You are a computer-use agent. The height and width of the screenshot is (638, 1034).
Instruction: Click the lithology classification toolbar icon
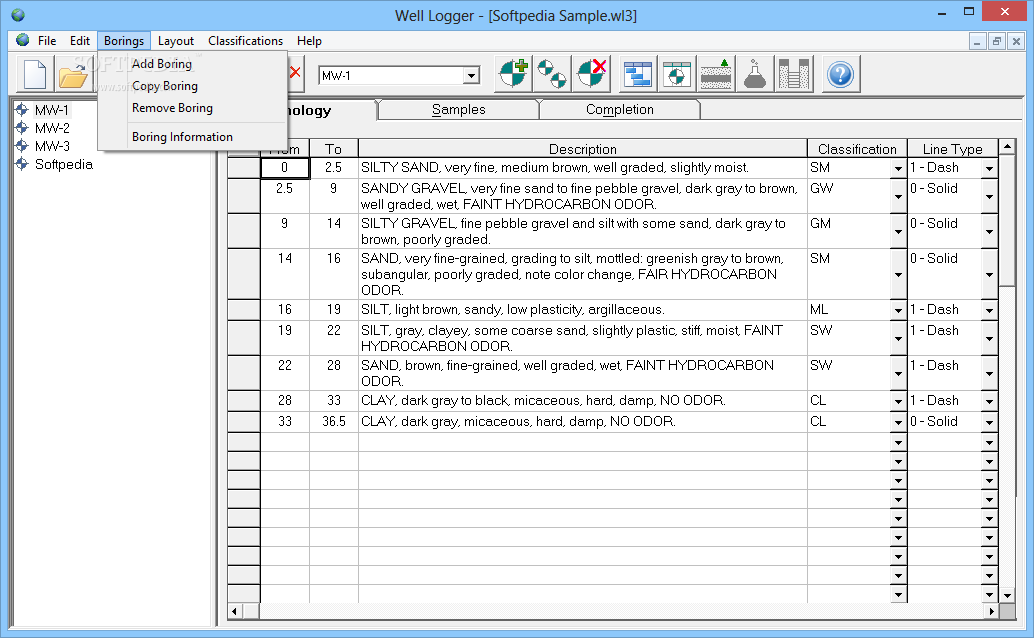pyautogui.click(x=715, y=74)
